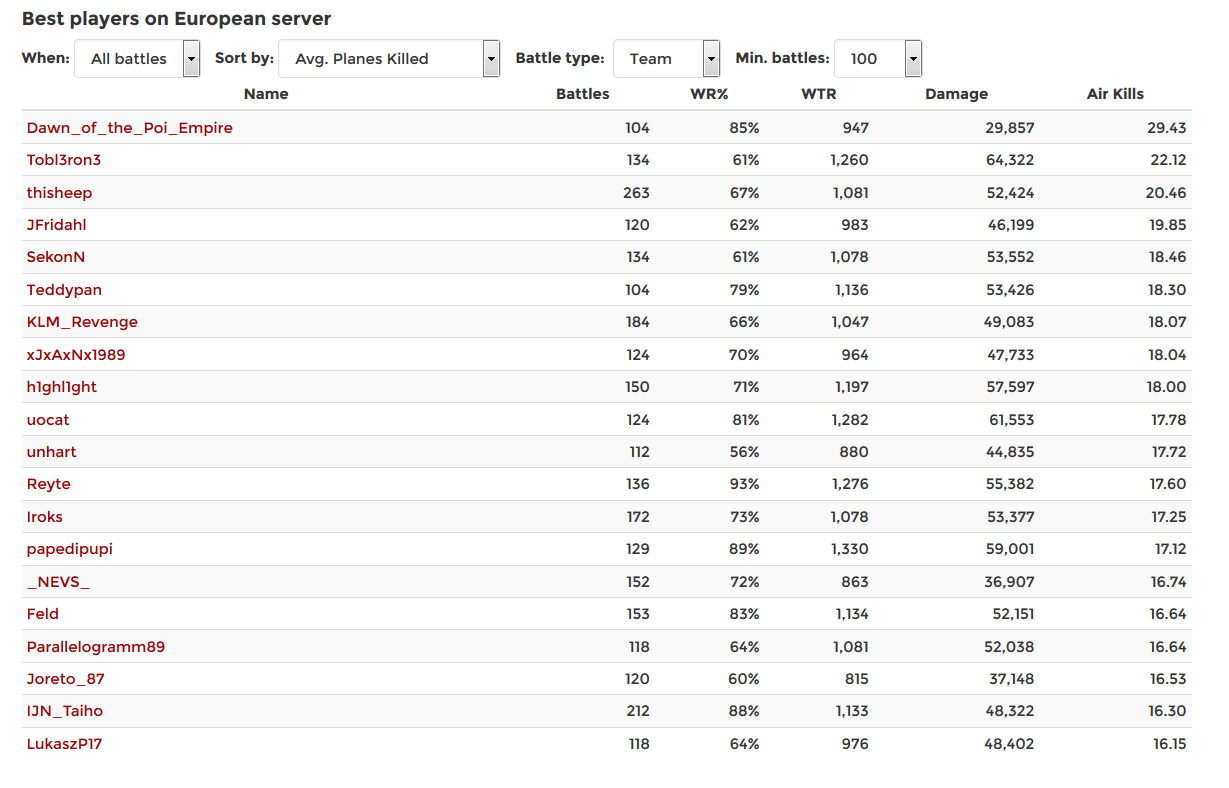Expand the Sort by Avg. Planes Killed dropdown
The width and height of the screenshot is (1229, 788).
389,59
